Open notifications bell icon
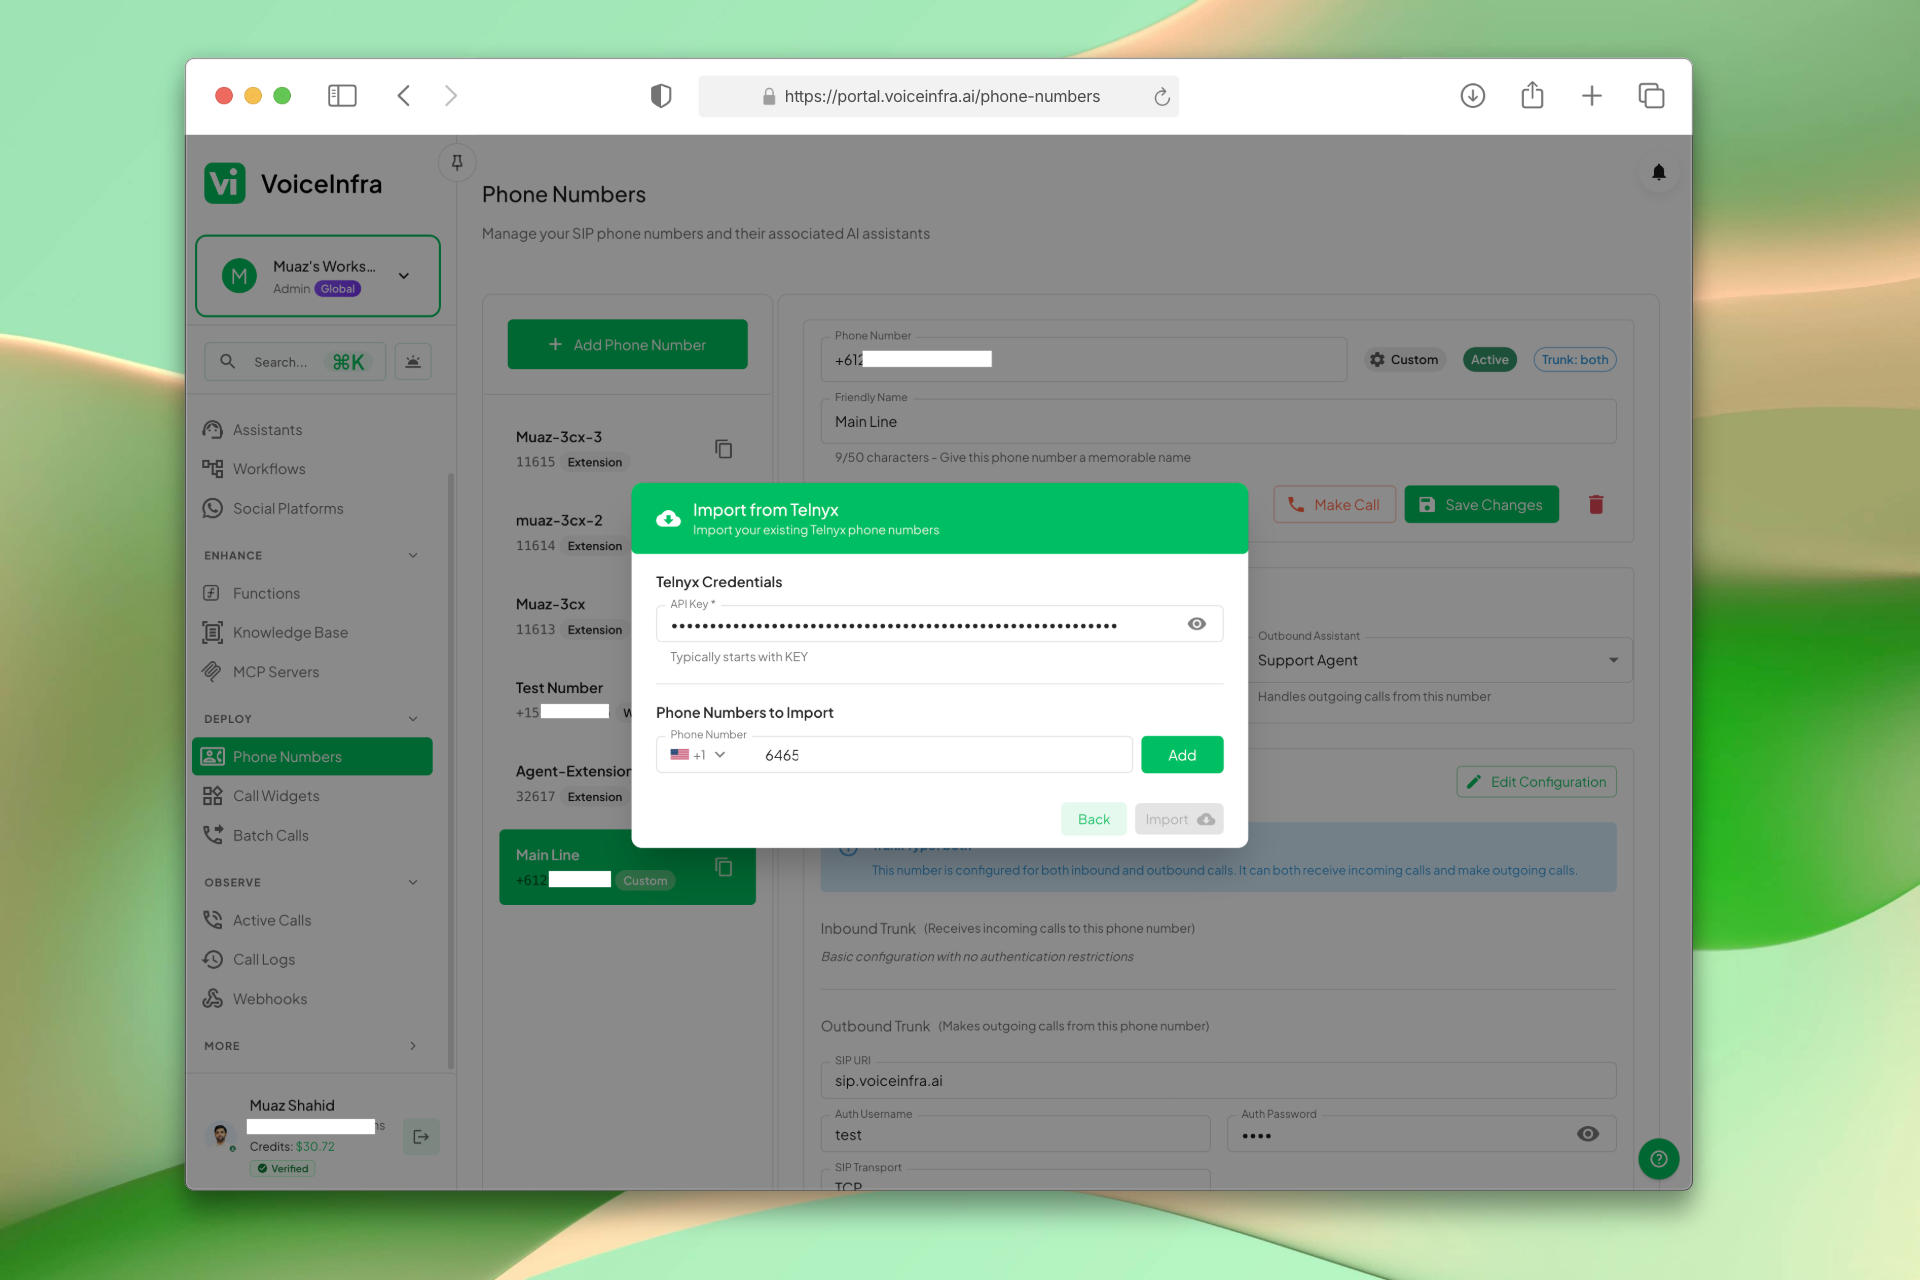The height and width of the screenshot is (1280, 1920). point(1658,172)
